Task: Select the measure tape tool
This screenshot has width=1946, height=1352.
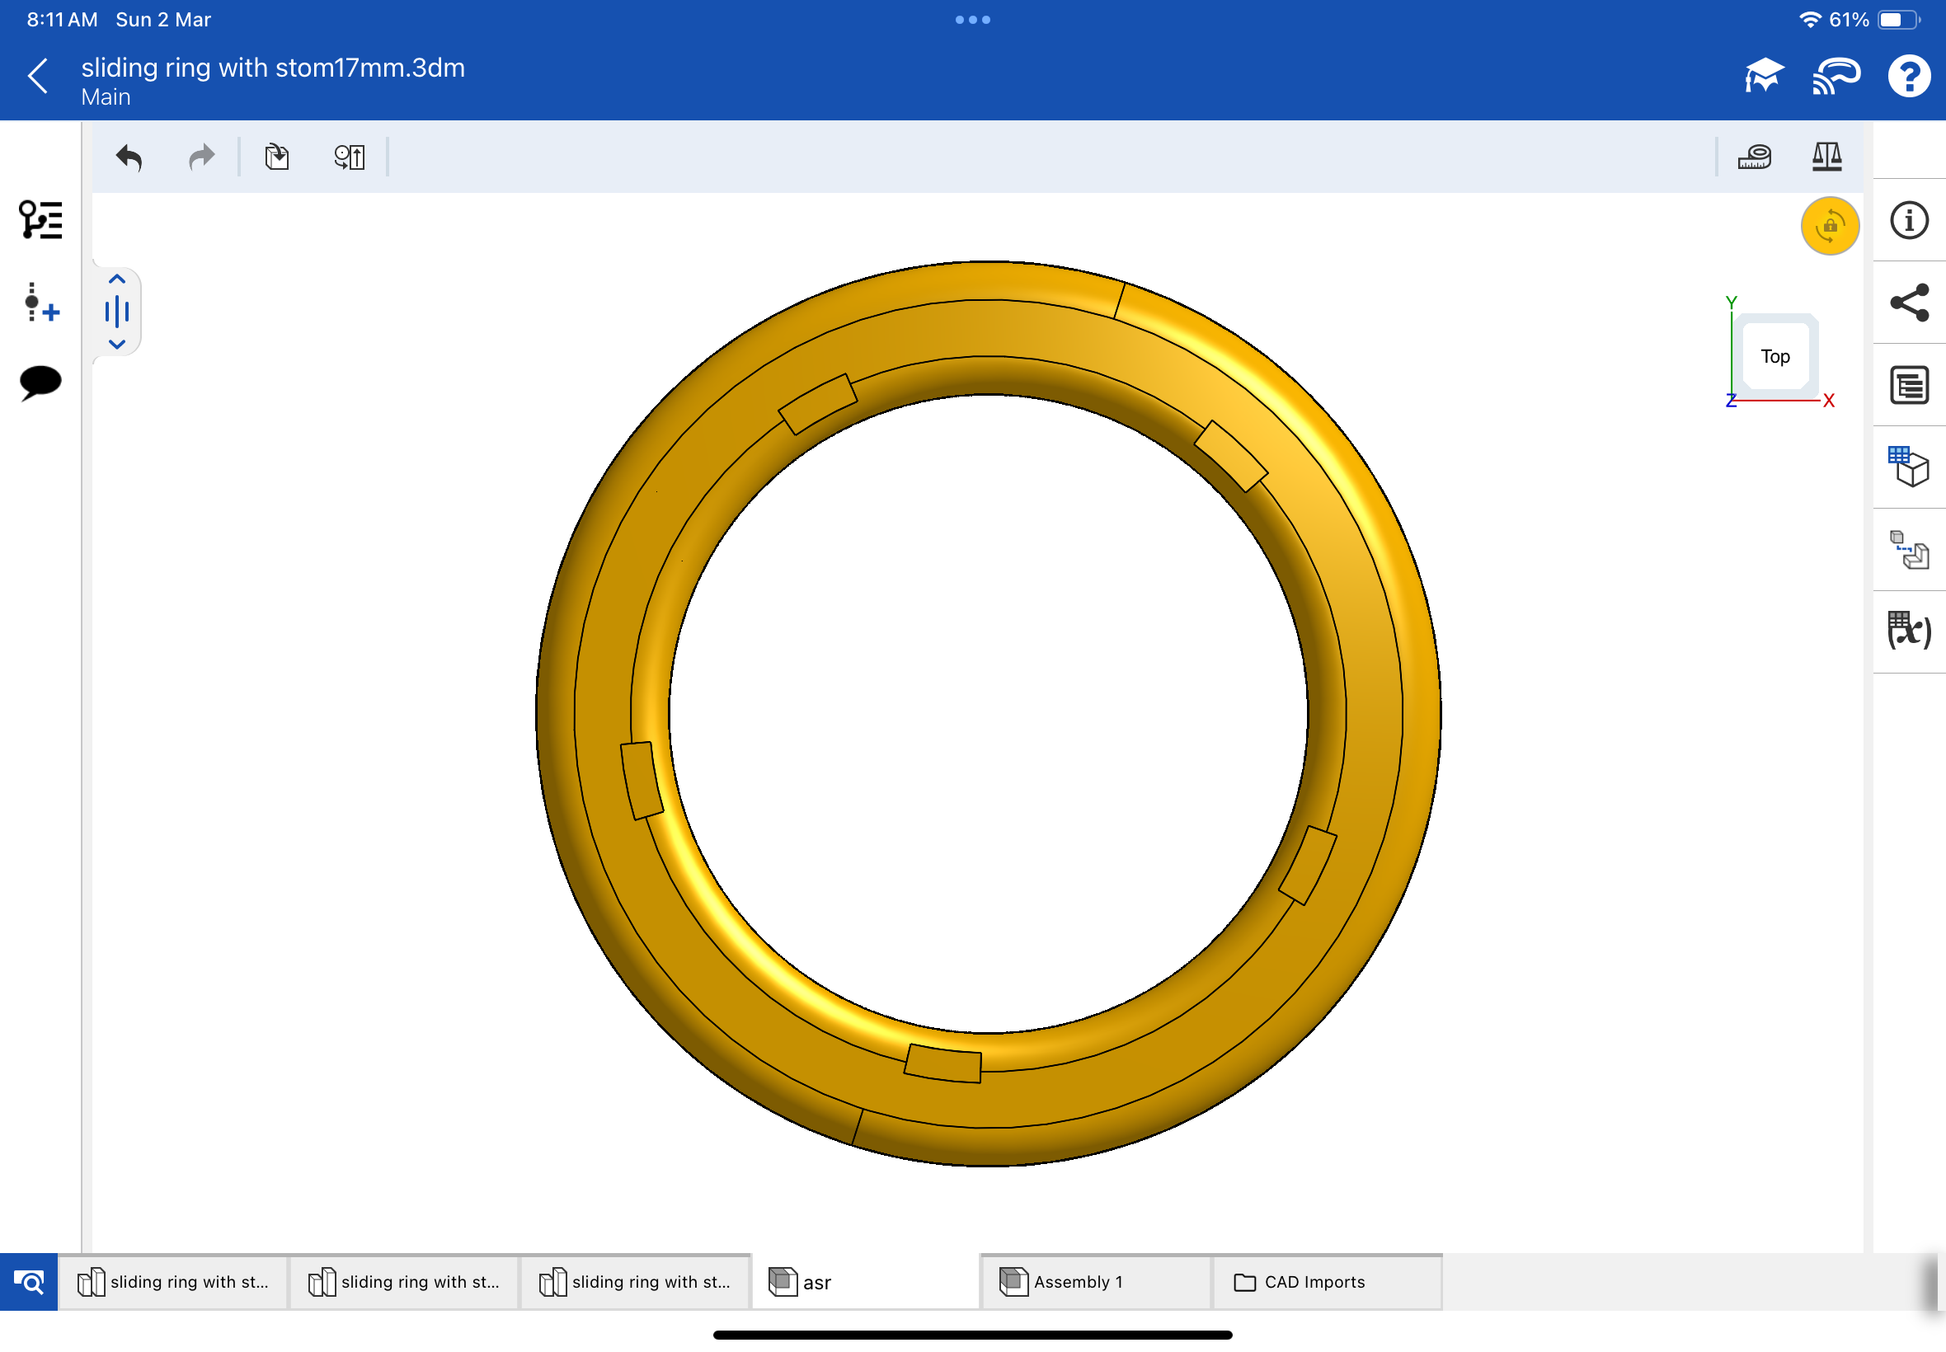Action: click(x=1754, y=157)
